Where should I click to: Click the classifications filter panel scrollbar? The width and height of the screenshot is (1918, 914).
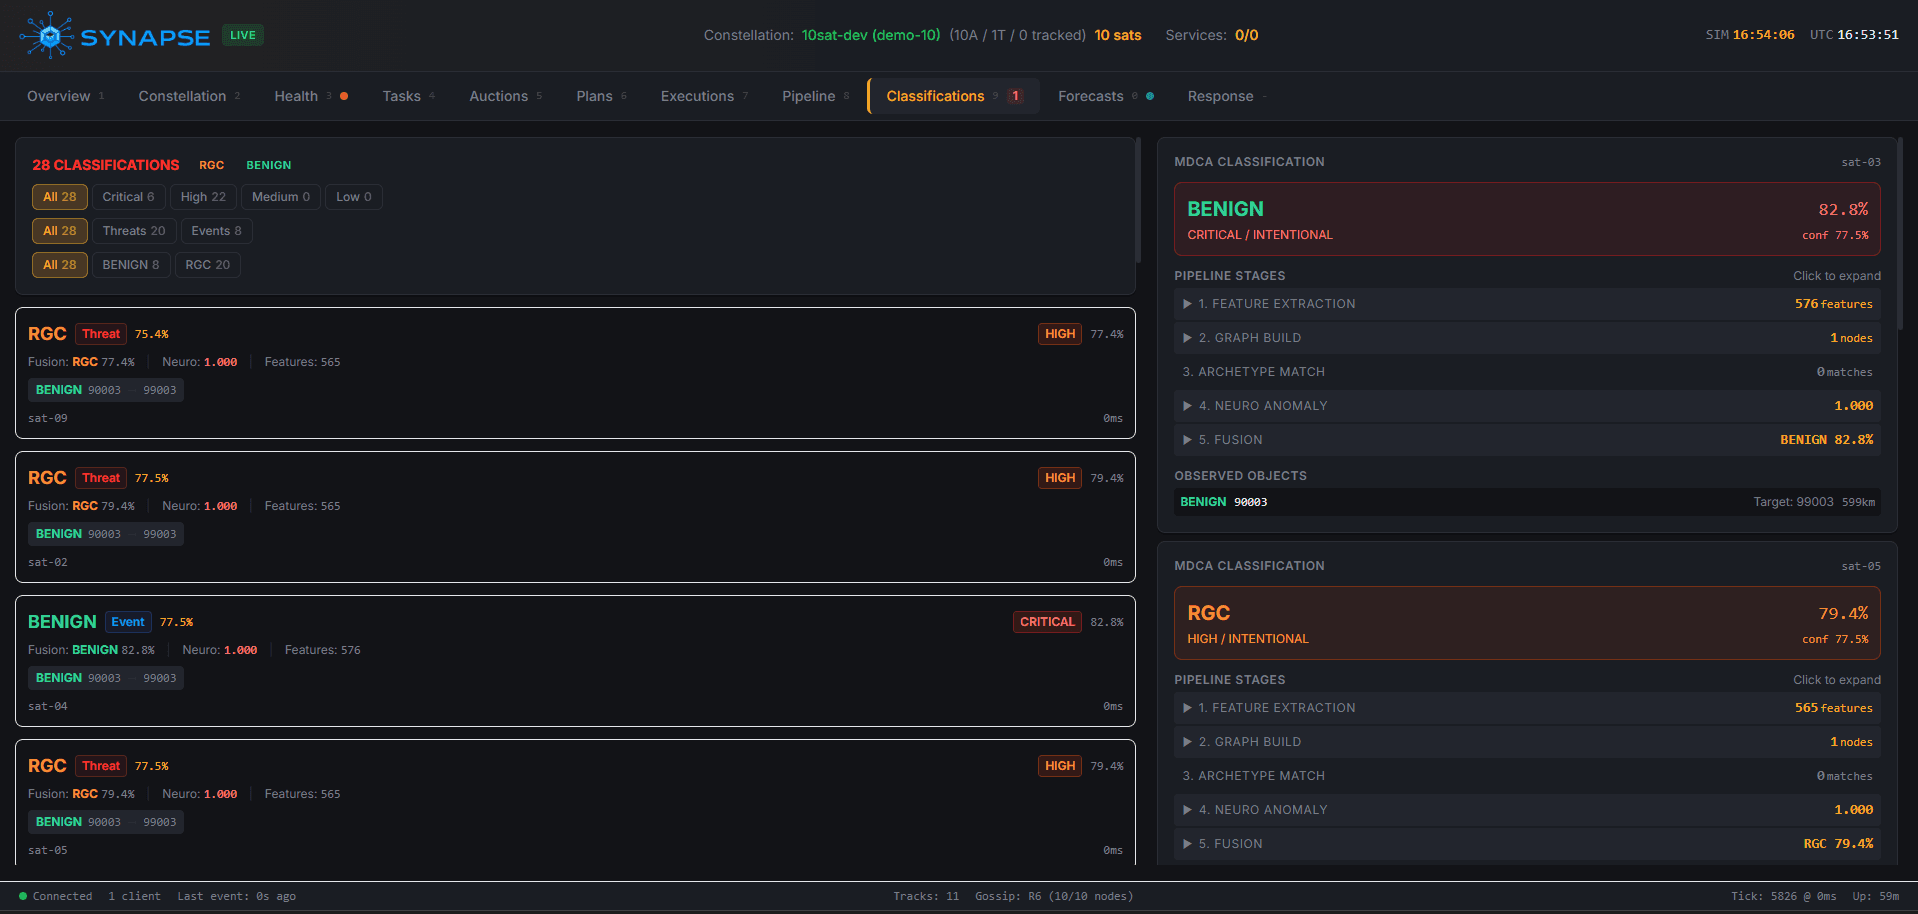click(x=1137, y=201)
